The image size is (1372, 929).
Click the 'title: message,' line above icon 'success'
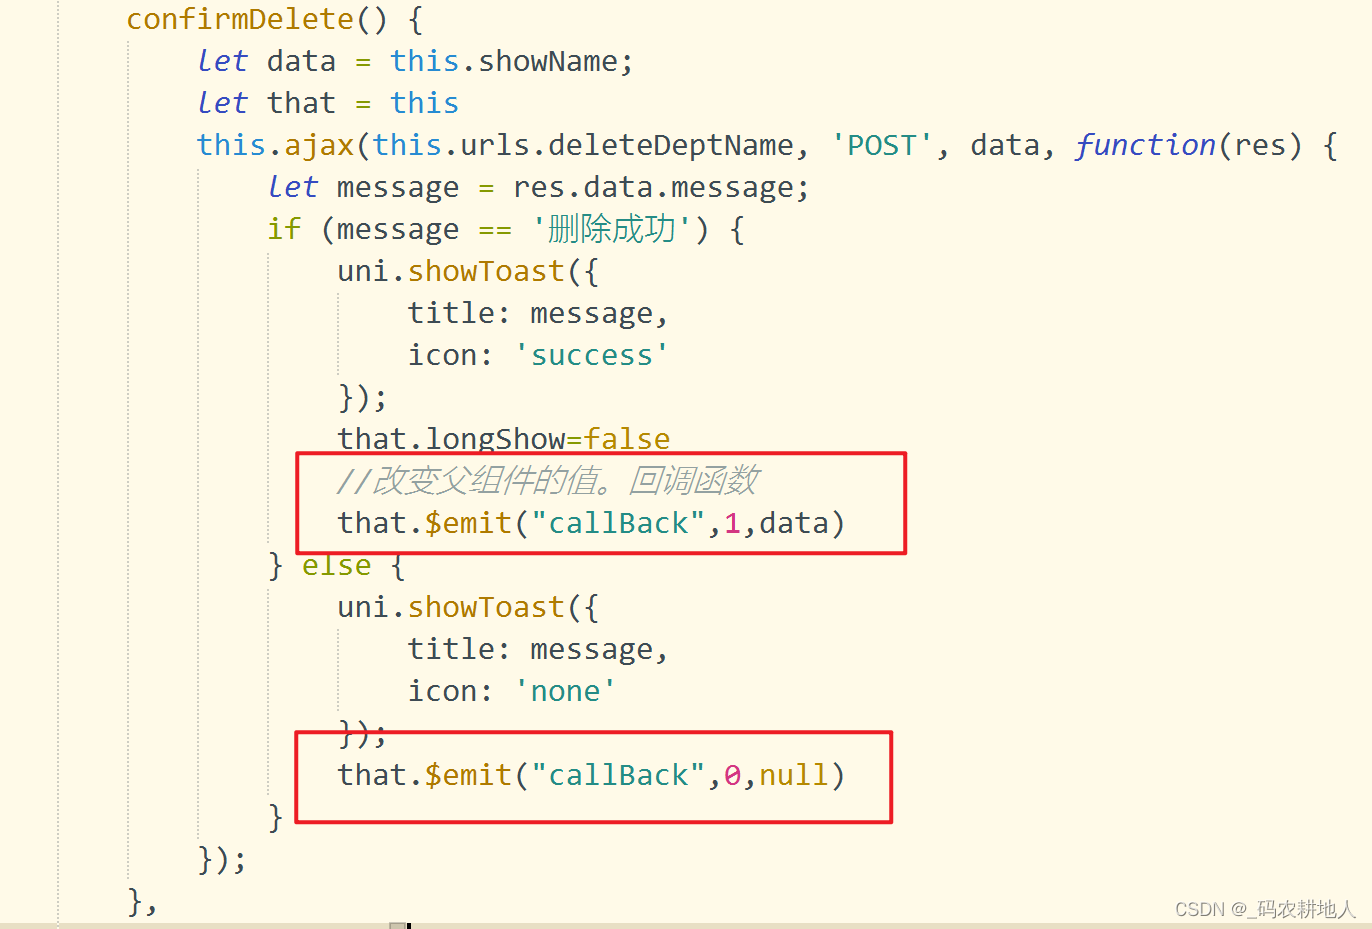538,313
